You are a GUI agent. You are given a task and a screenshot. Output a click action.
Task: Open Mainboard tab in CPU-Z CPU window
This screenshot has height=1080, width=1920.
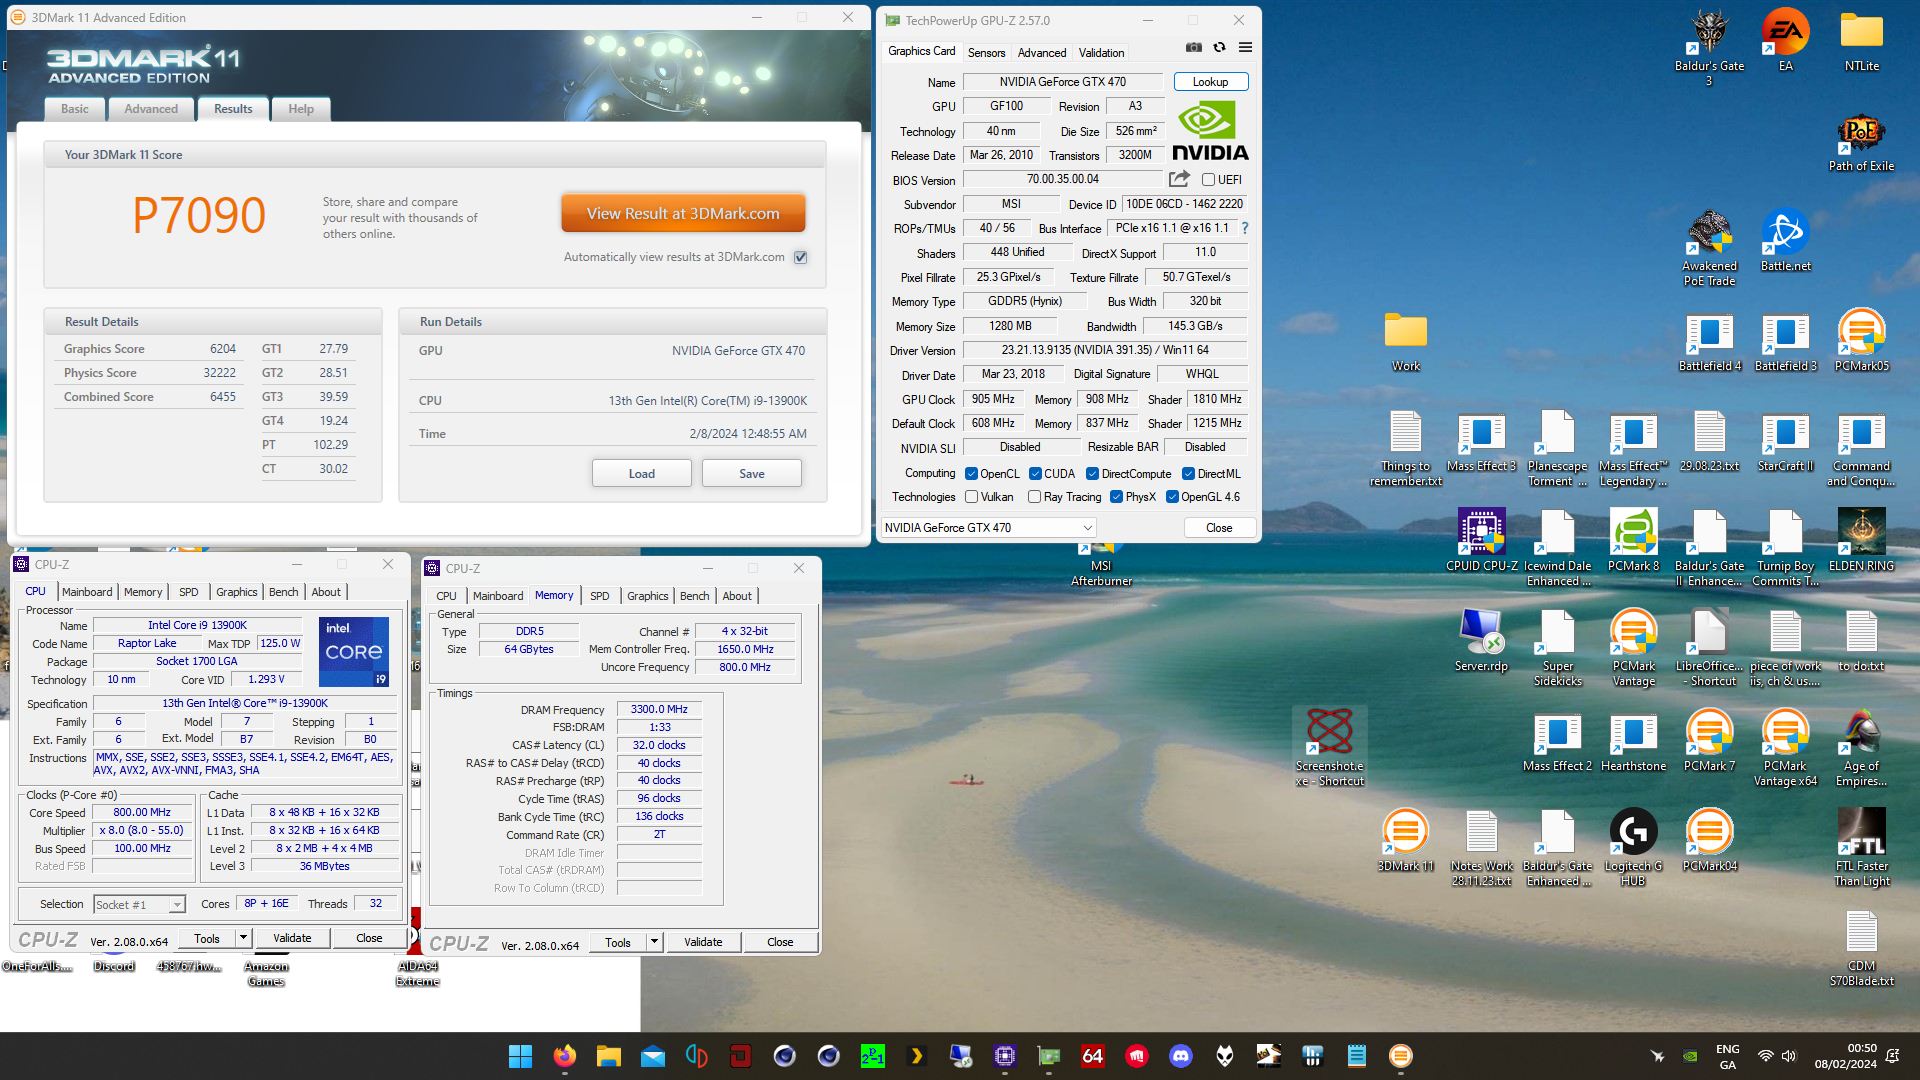pyautogui.click(x=87, y=592)
